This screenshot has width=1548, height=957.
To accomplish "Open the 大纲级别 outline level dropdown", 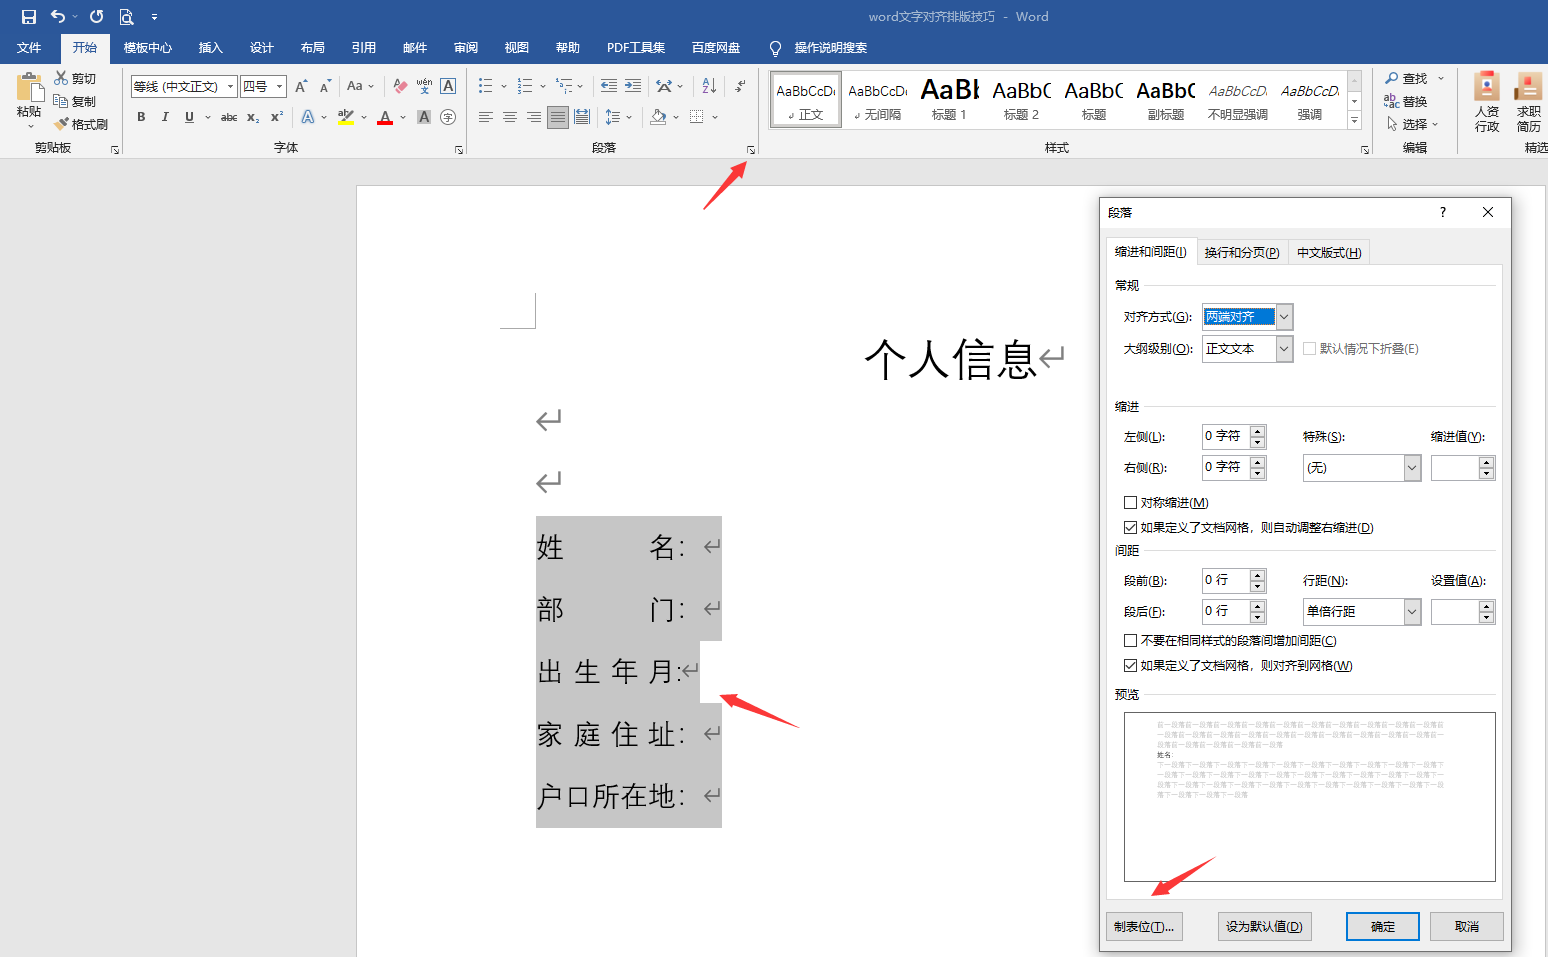I will coord(1284,349).
